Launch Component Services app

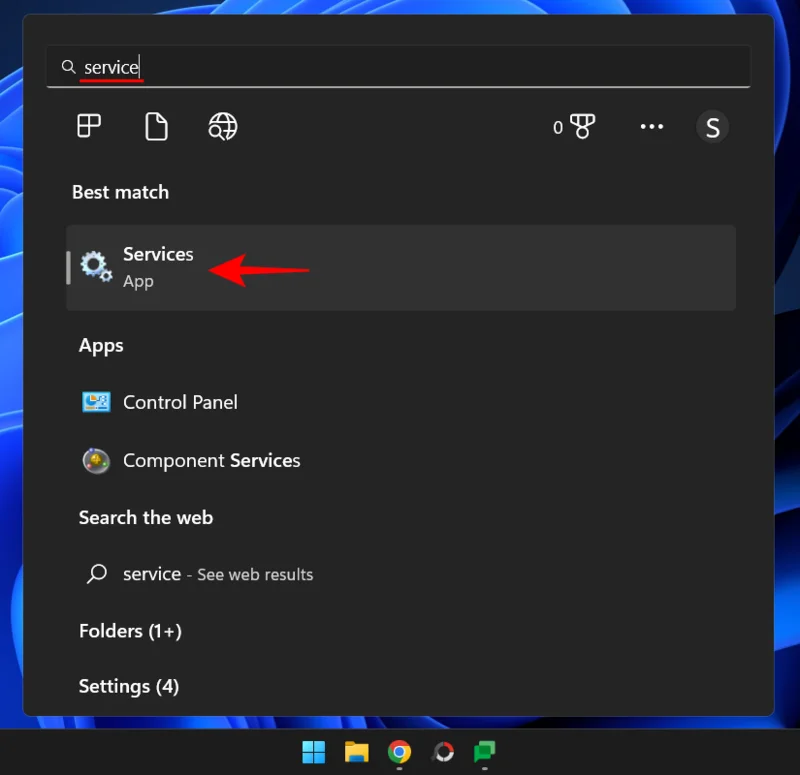pyautogui.click(x=211, y=460)
